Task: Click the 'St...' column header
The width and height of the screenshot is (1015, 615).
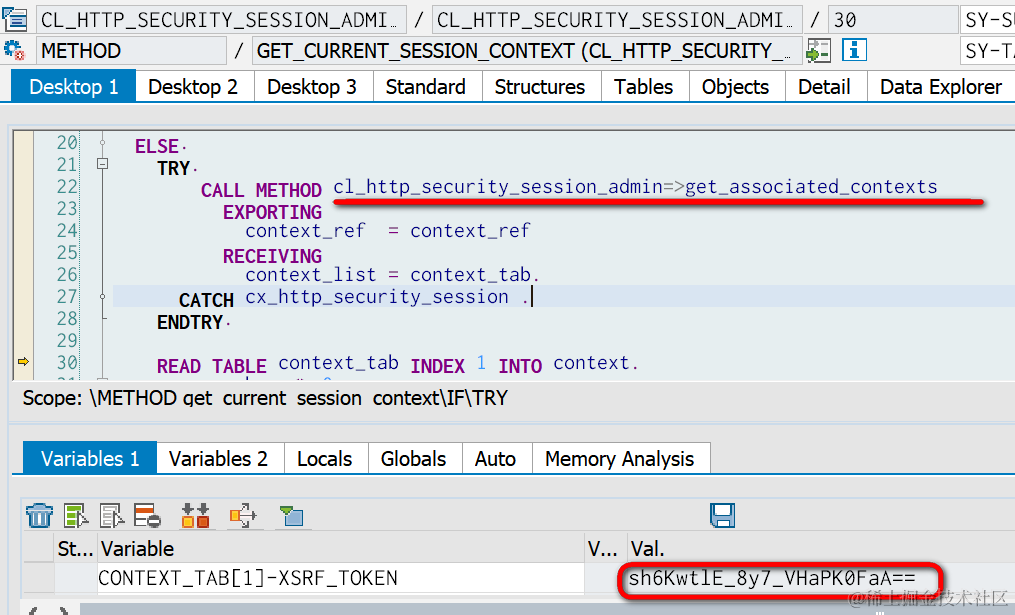Action: pyautogui.click(x=75, y=548)
